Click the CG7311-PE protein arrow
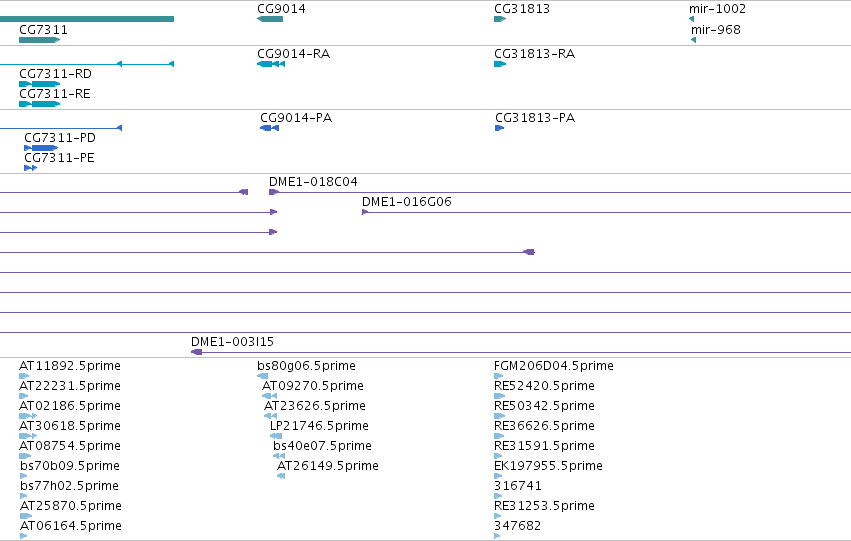Viewport: 851px width, 541px height. [30, 168]
